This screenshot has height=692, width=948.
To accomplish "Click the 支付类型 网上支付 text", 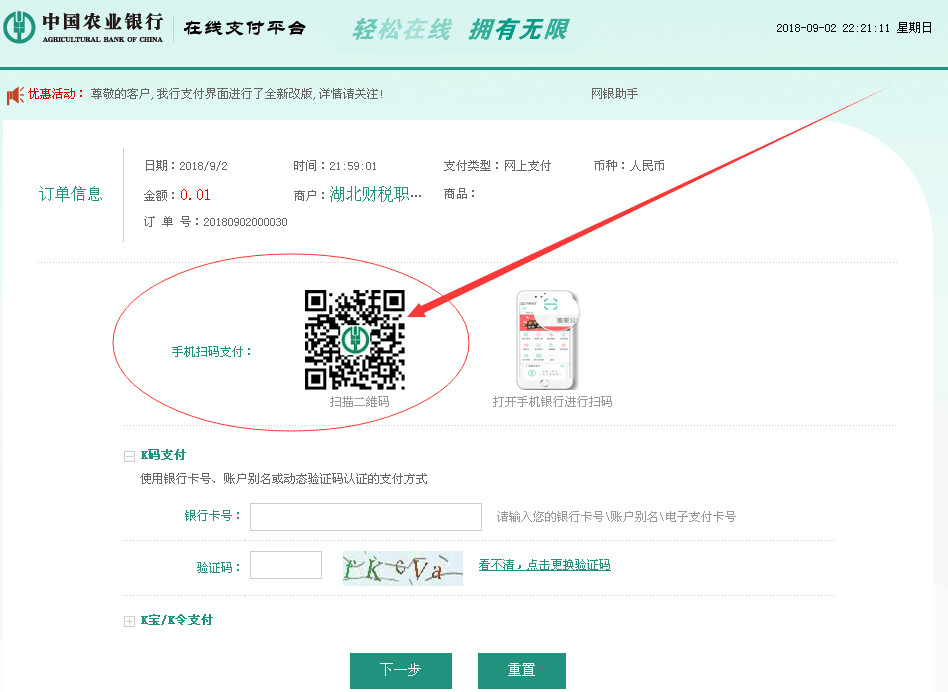I will 498,166.
